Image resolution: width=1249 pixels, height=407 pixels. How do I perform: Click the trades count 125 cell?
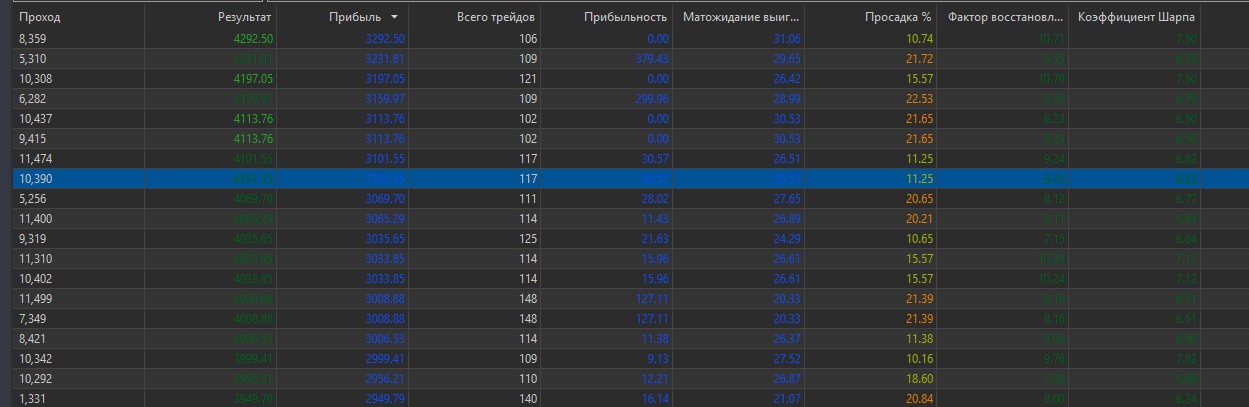pyautogui.click(x=528, y=239)
